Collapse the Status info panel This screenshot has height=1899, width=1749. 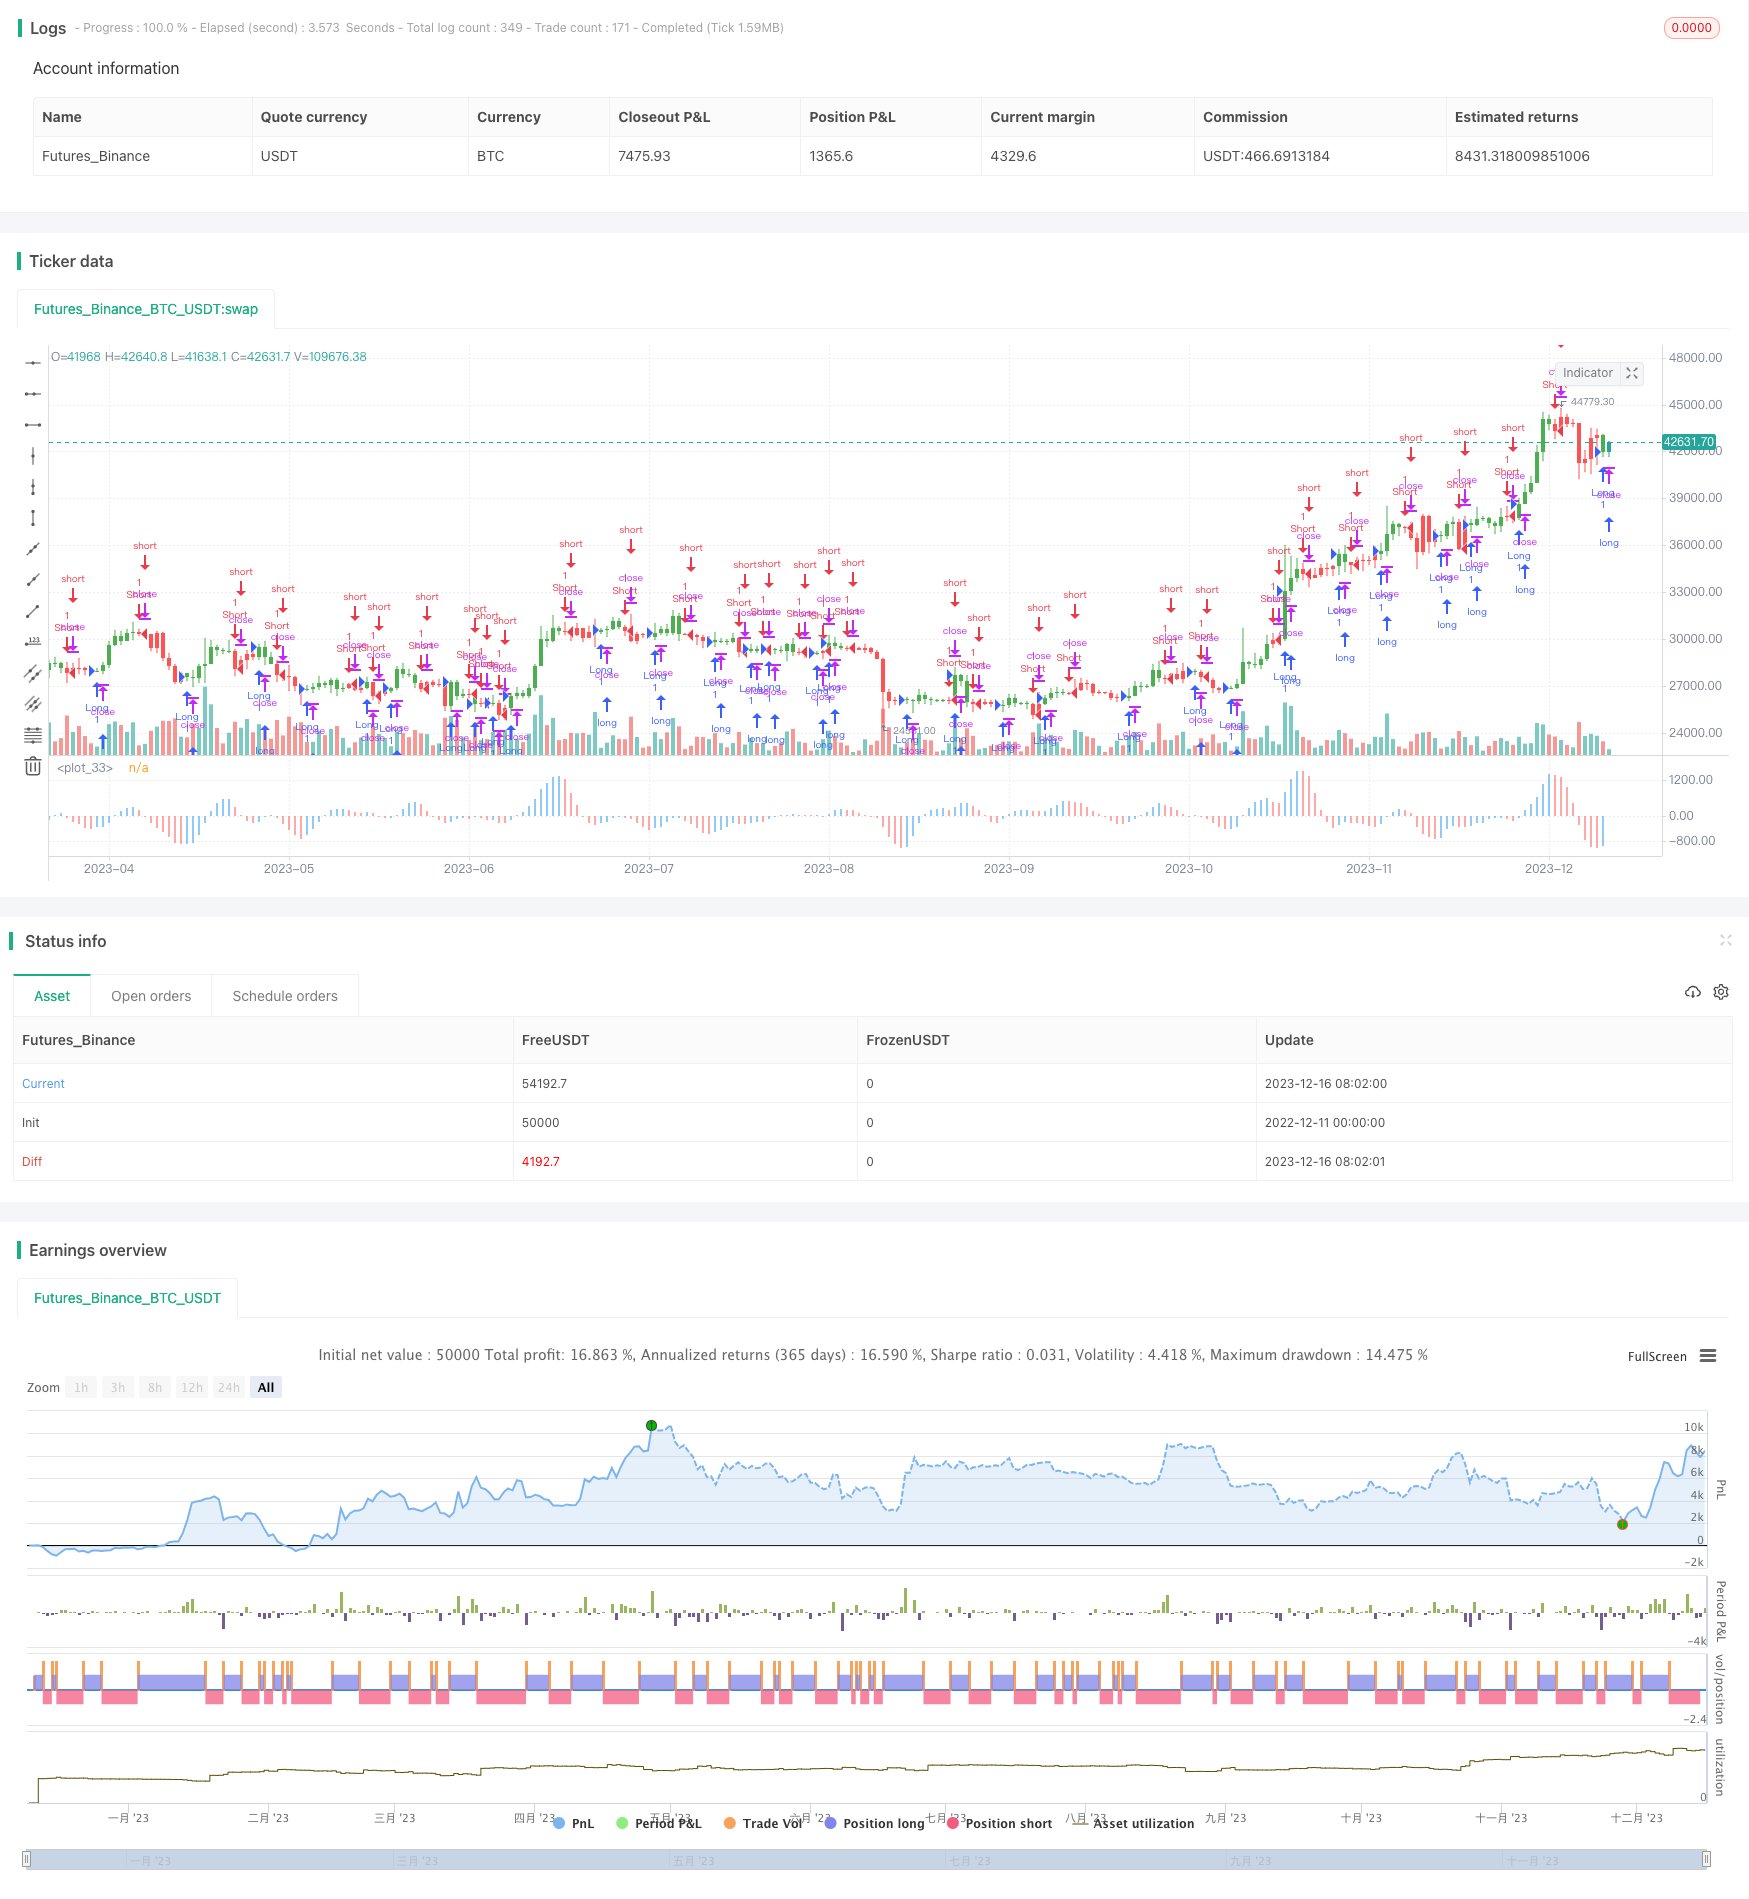(1725, 940)
